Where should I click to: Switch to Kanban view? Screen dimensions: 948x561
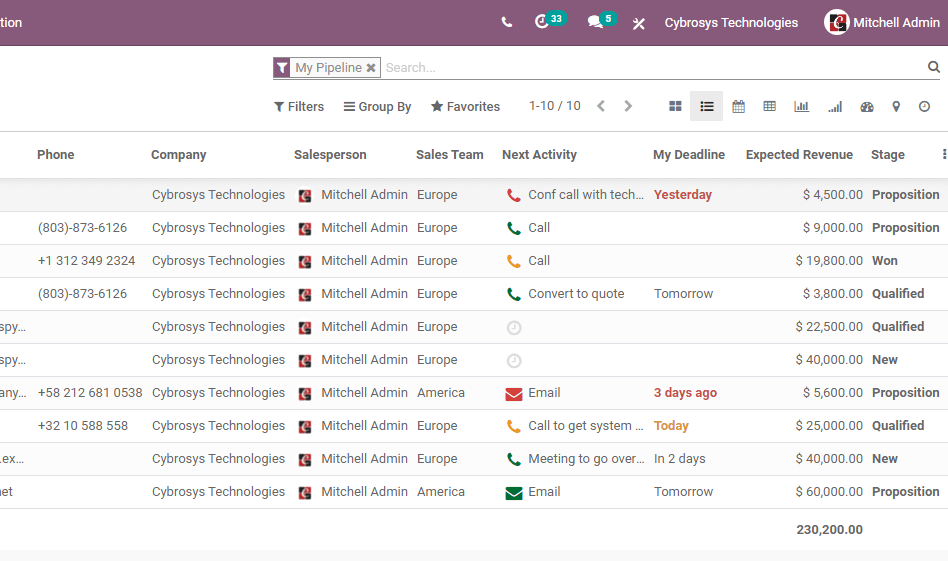675,106
